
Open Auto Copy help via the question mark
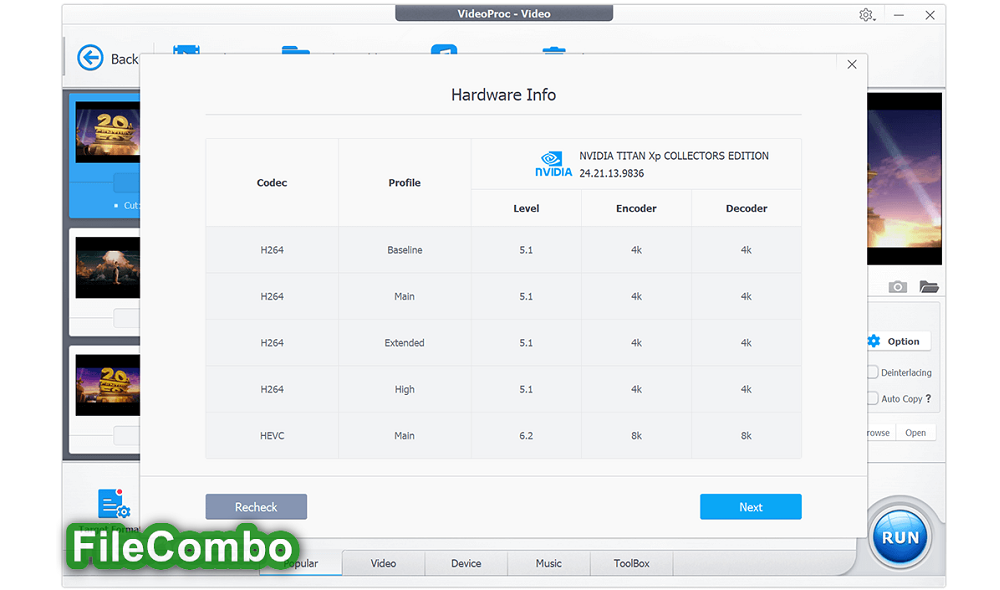point(926,398)
